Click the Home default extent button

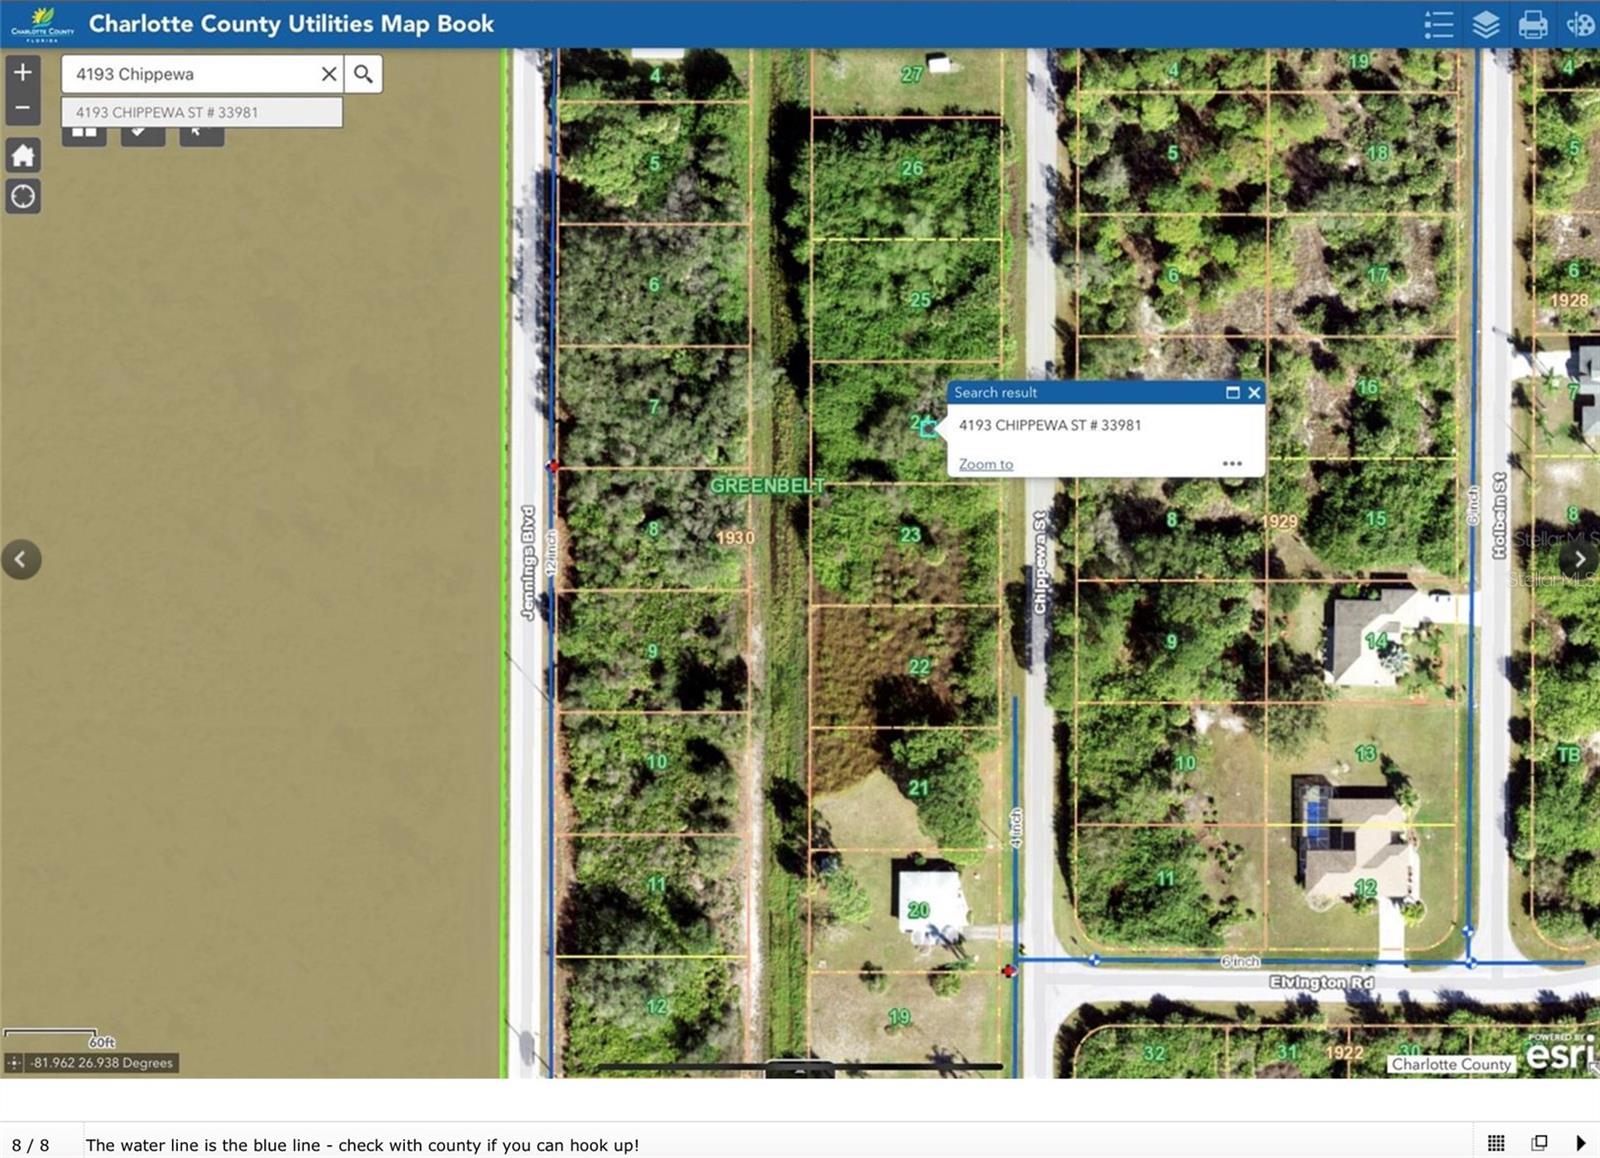(x=22, y=155)
